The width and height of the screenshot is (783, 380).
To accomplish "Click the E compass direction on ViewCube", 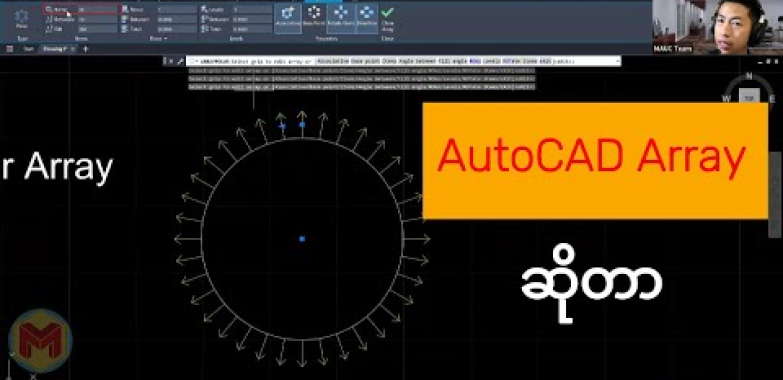I will tap(772, 98).
